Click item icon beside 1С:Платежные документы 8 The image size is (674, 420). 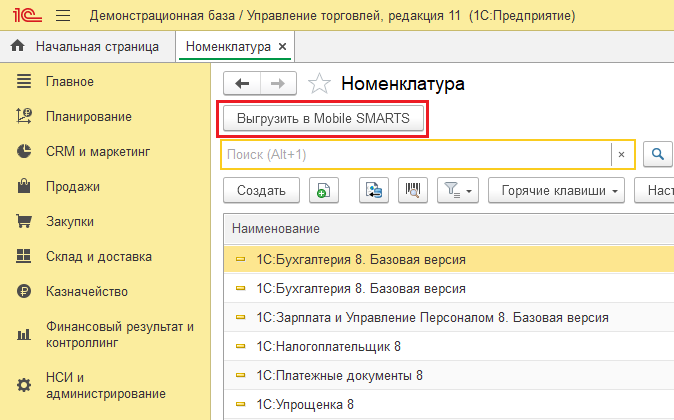pyautogui.click(x=241, y=375)
